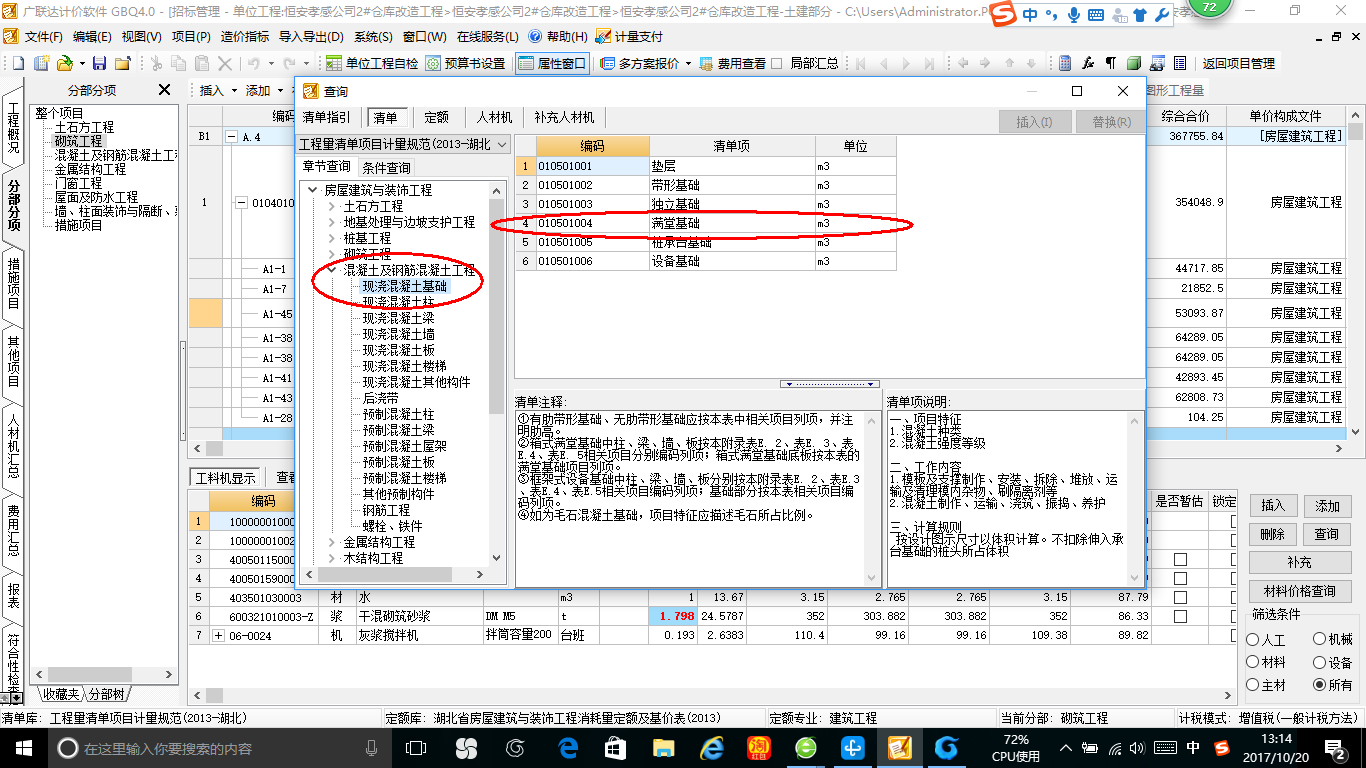Screen dimensions: 1366x768
Task: Click 返回项目管理 in toolbar
Action: click(1238, 63)
